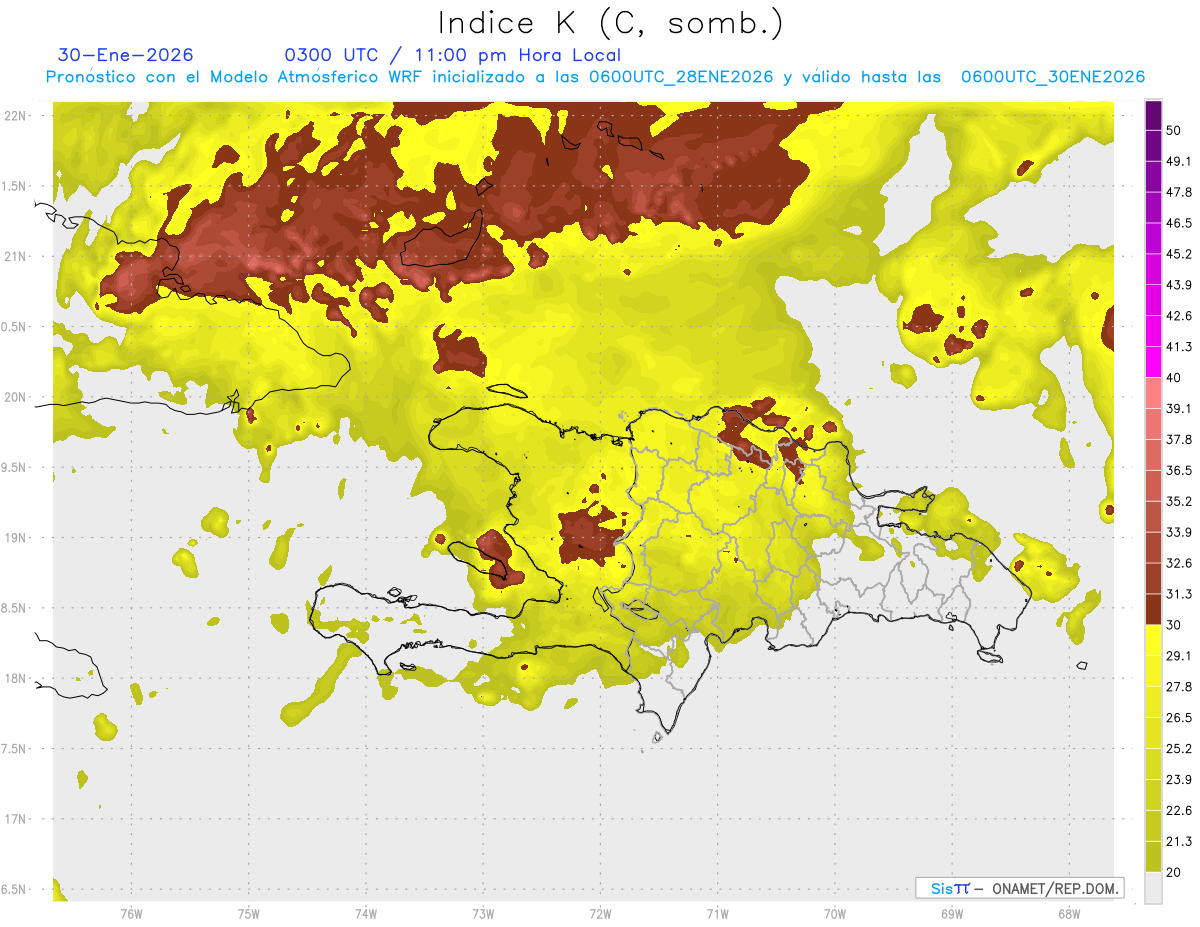Screen dimensions: 1200x927
Task: Select the "0600UTC_30ENE2026" valid-until timestamp
Action: tap(1052, 77)
